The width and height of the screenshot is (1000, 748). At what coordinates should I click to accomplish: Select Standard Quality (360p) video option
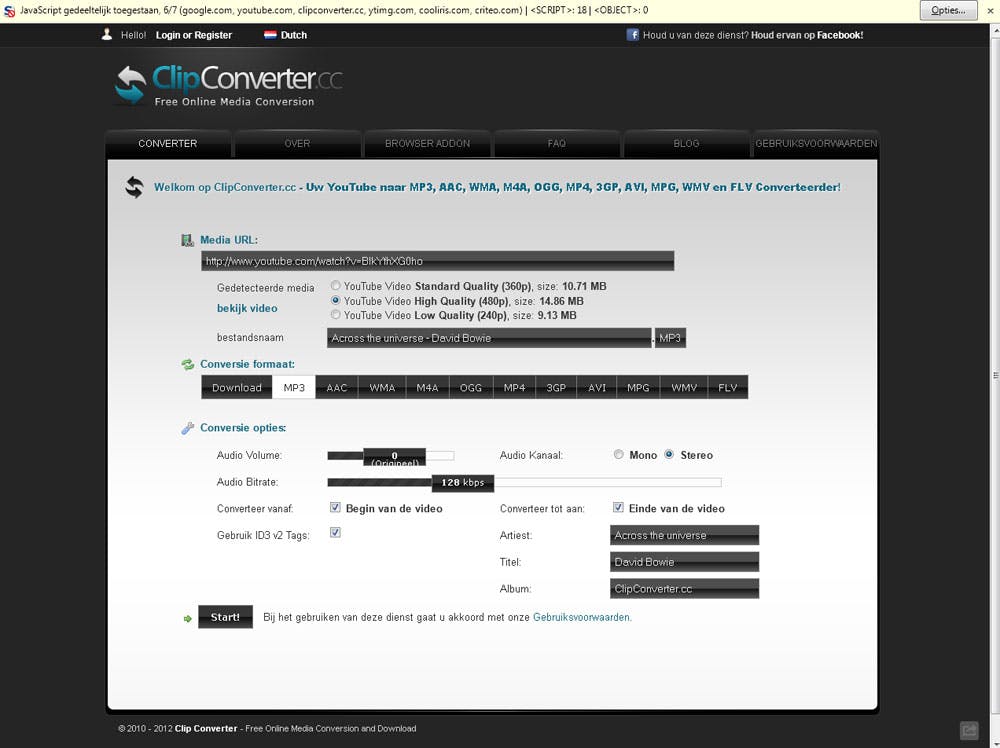click(x=335, y=286)
